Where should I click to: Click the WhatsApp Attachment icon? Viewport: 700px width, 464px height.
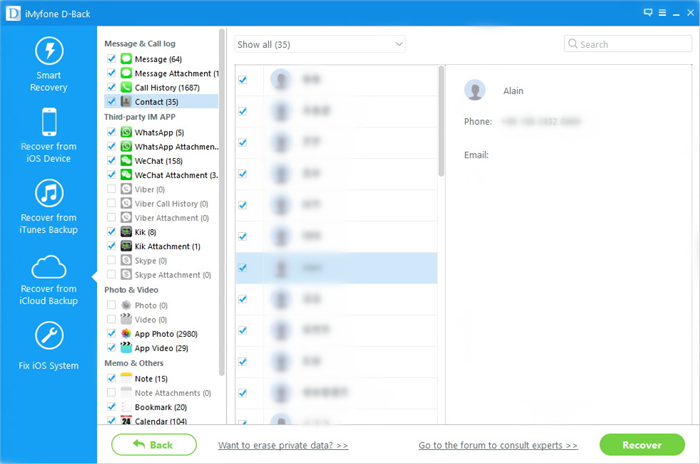click(x=126, y=146)
